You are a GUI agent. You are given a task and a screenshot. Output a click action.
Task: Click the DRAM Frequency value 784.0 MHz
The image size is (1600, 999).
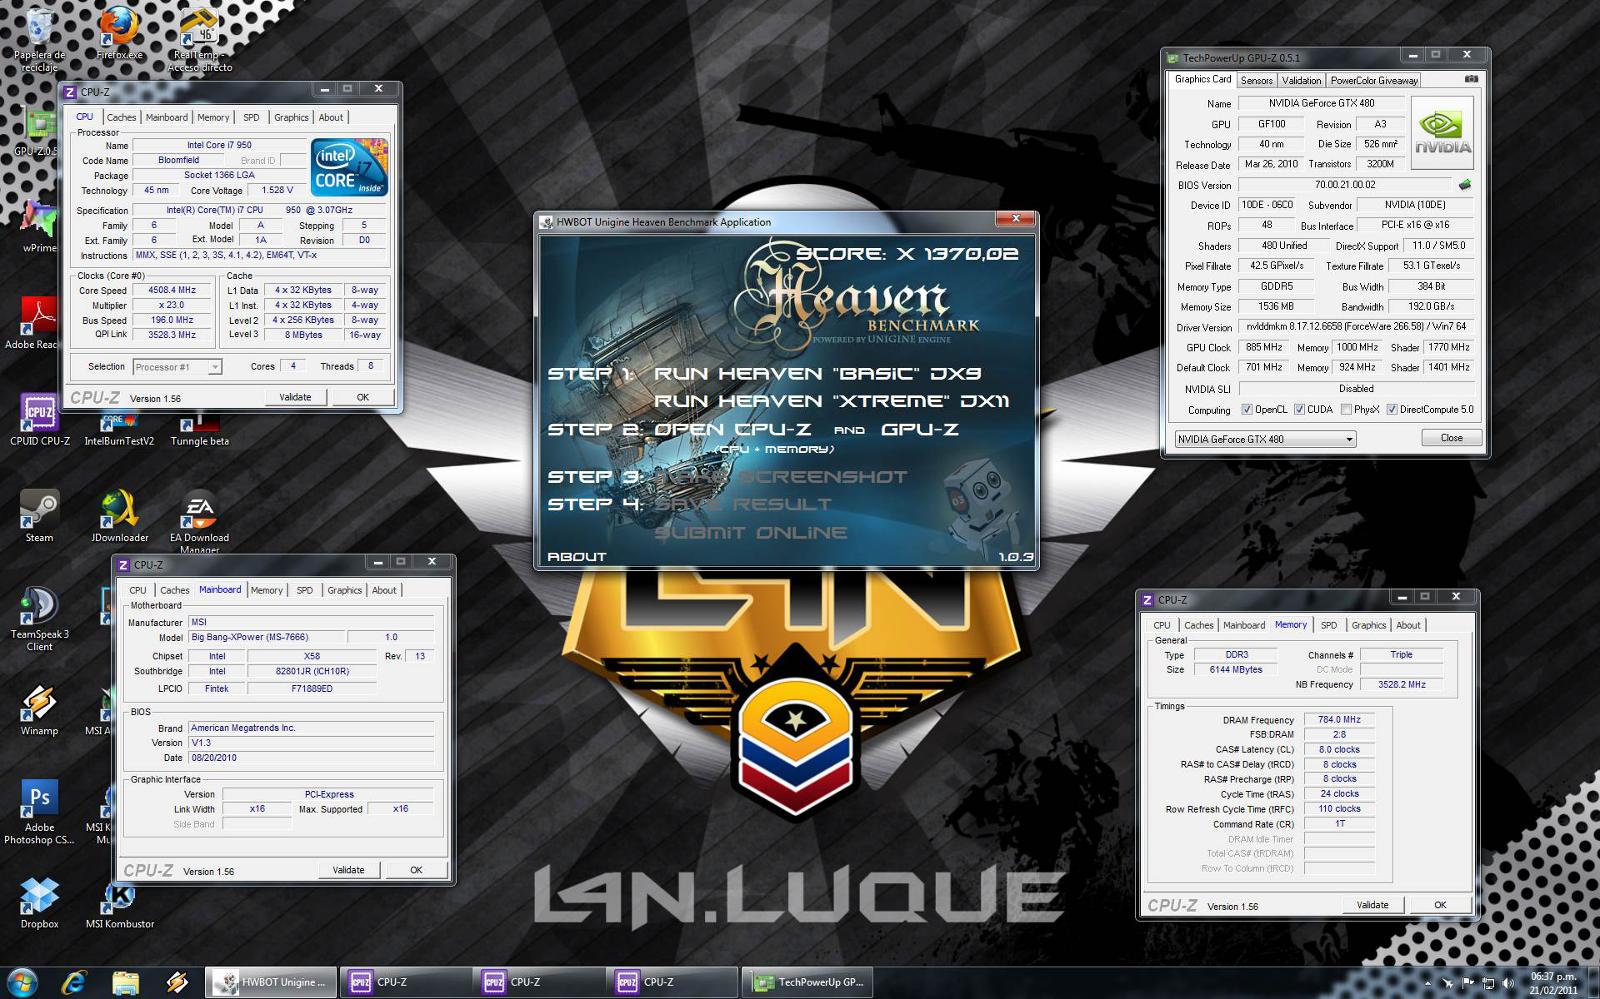pyautogui.click(x=1339, y=720)
